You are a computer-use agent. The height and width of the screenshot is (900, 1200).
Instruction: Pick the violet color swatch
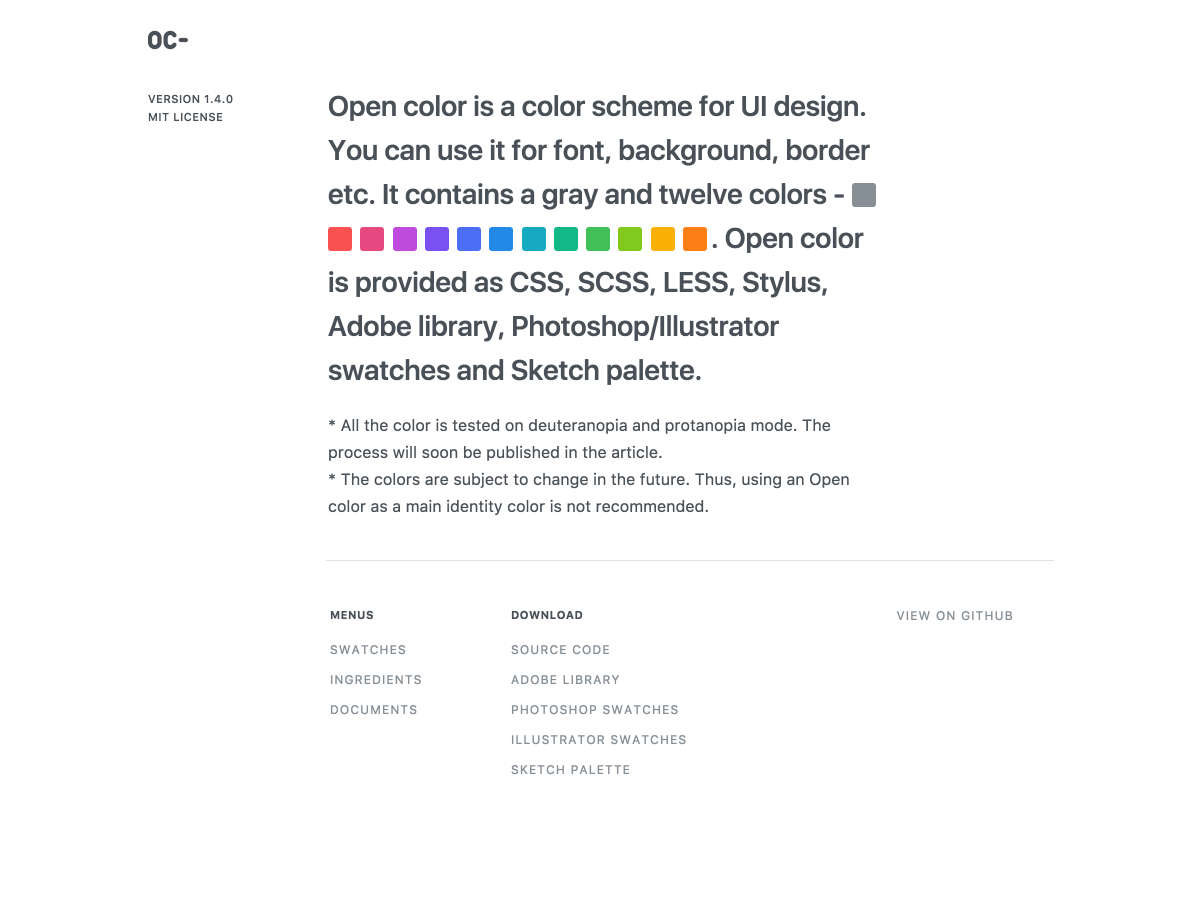(437, 239)
